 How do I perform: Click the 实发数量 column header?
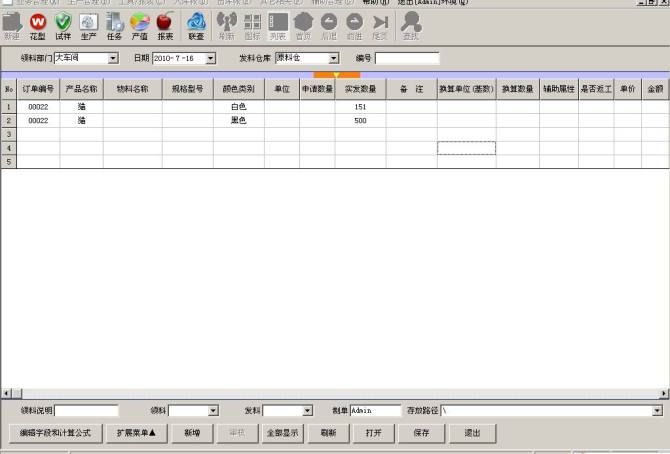coord(360,89)
